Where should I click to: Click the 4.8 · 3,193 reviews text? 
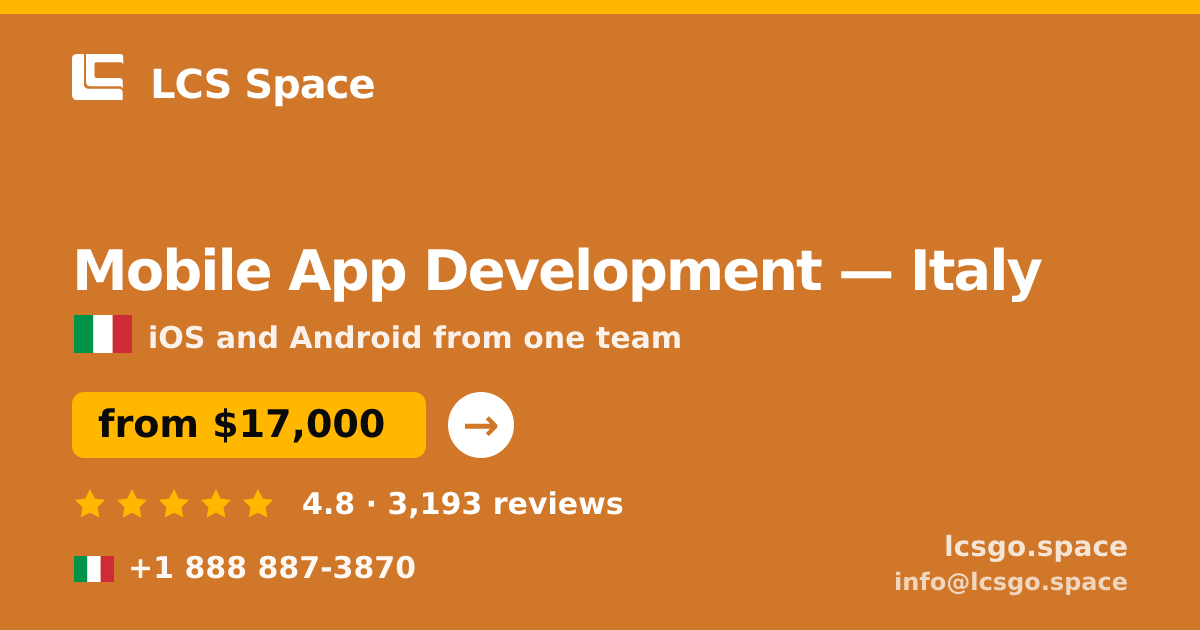pos(462,504)
